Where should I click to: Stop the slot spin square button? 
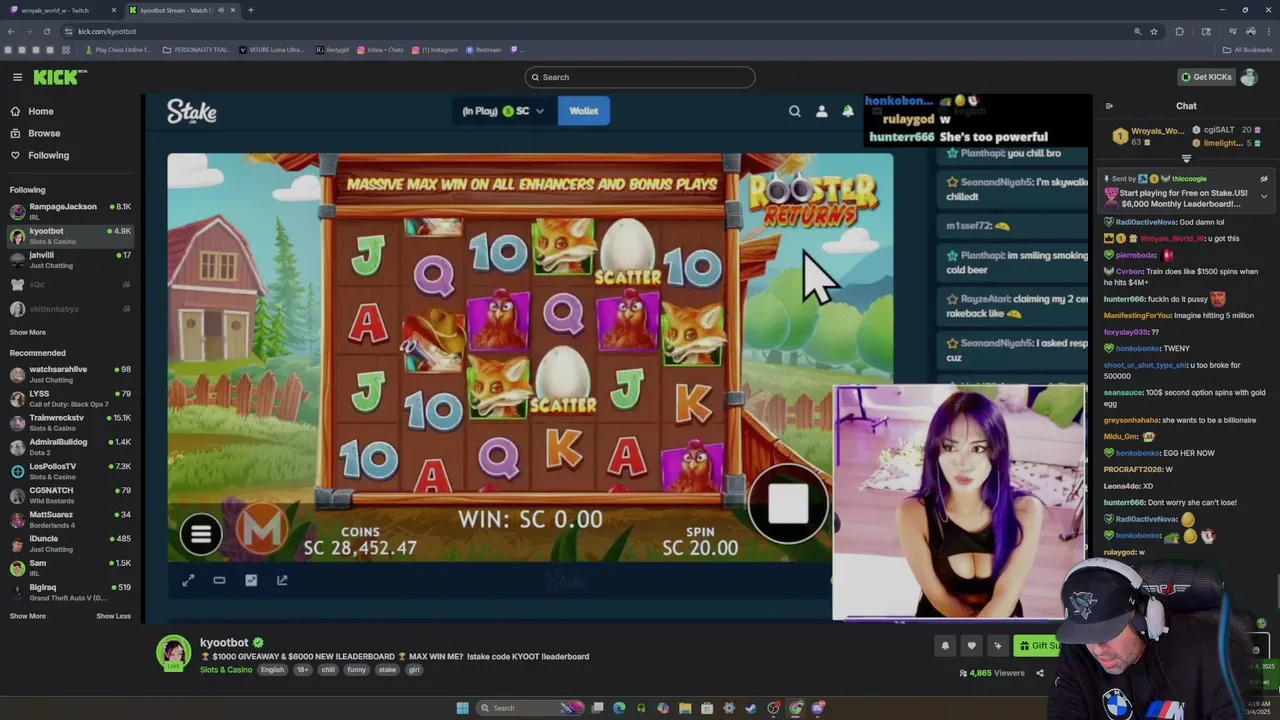(788, 504)
